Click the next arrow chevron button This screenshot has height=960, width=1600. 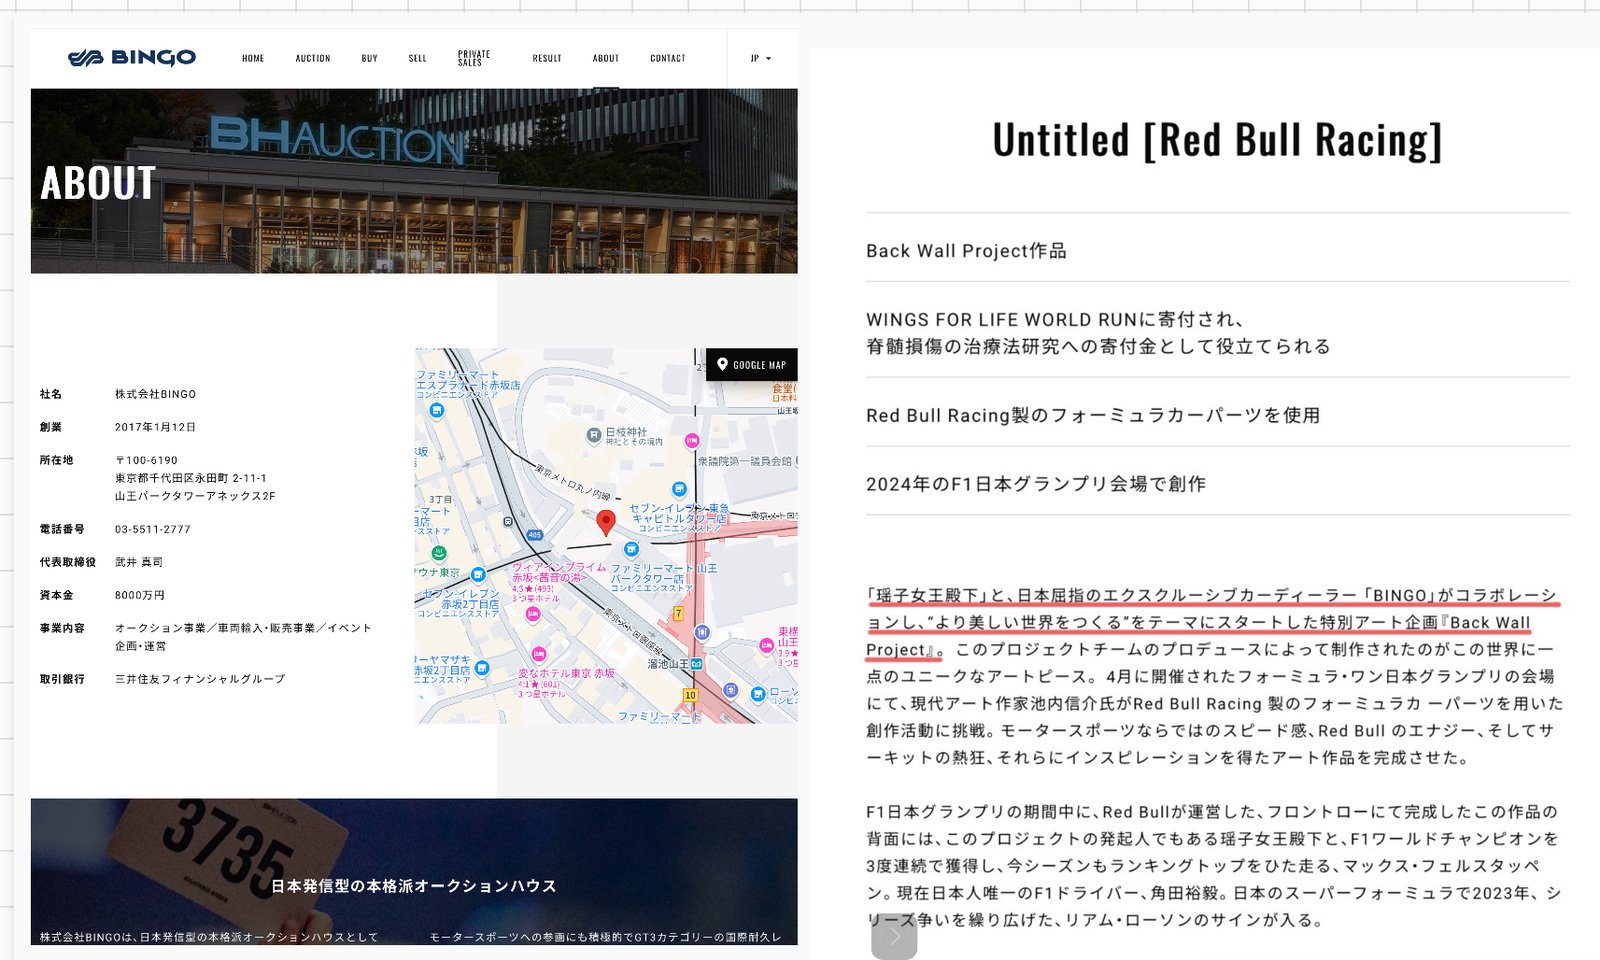click(894, 937)
